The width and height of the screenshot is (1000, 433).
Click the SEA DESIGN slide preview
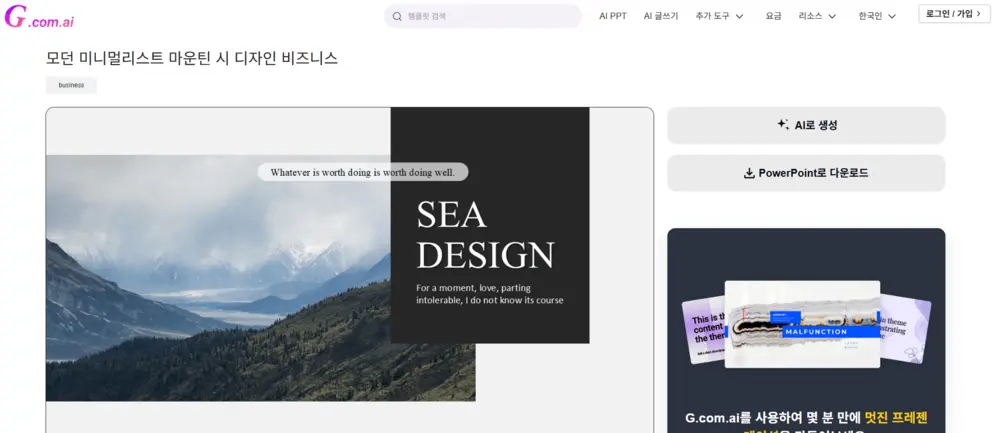point(349,270)
